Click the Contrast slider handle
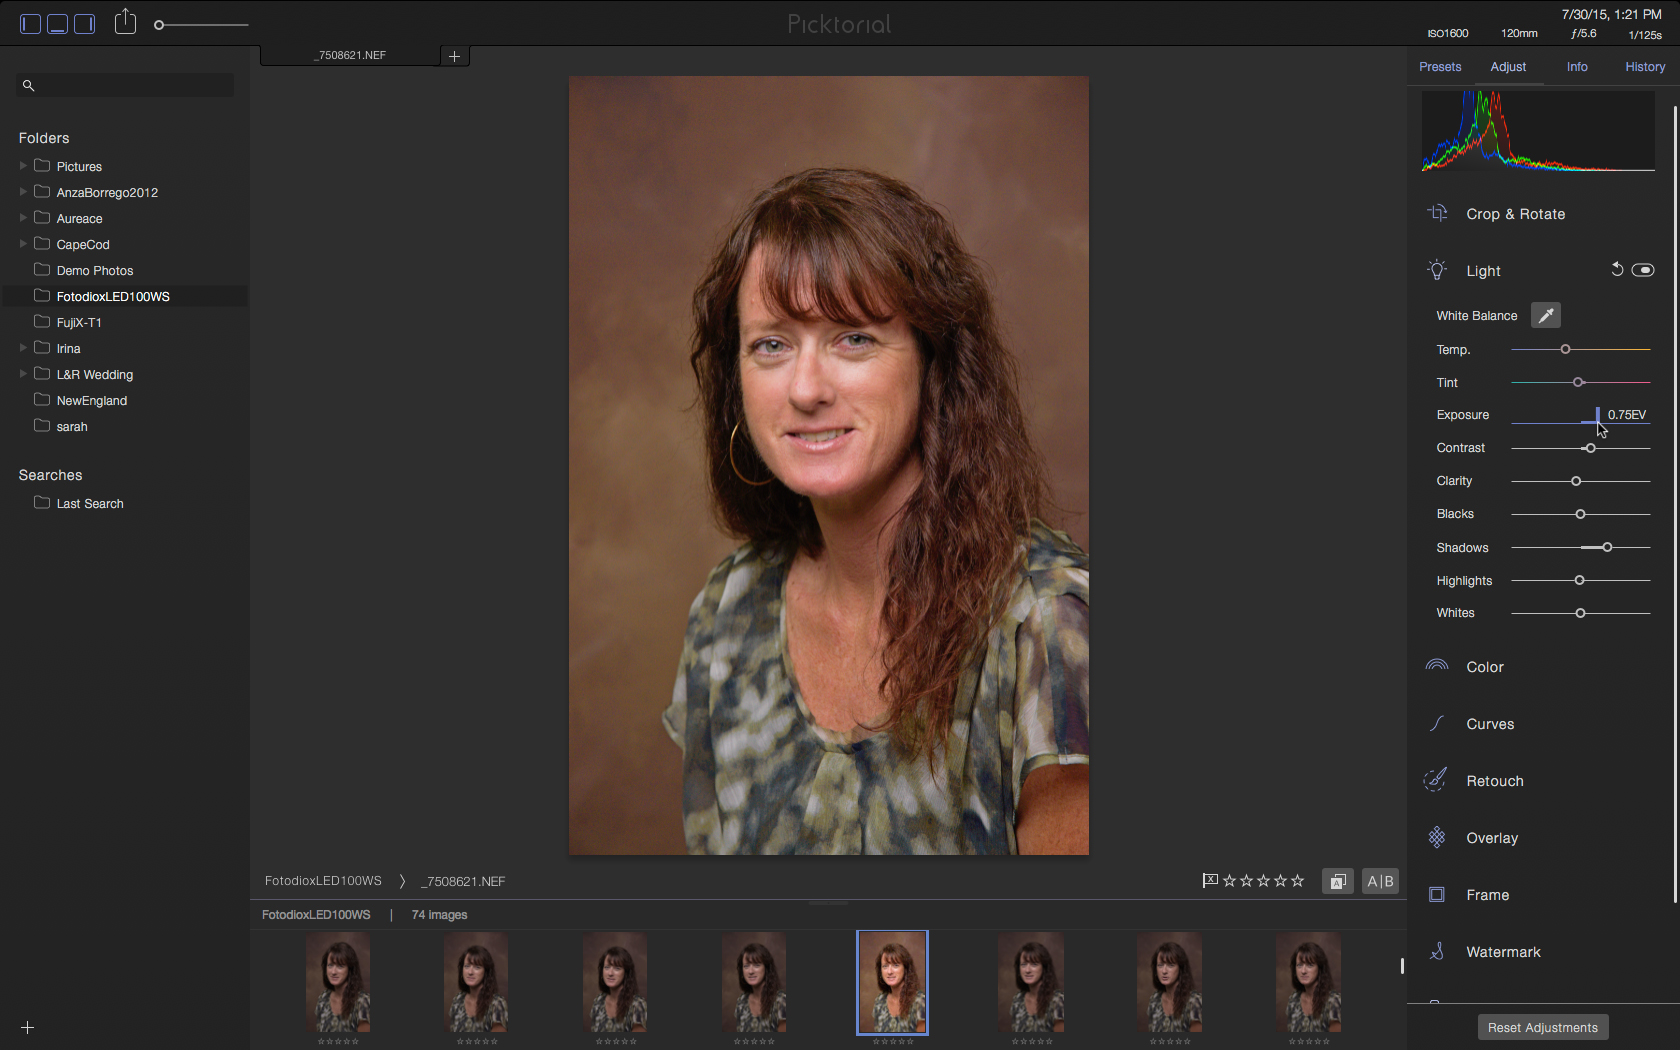This screenshot has width=1680, height=1050. tap(1590, 448)
